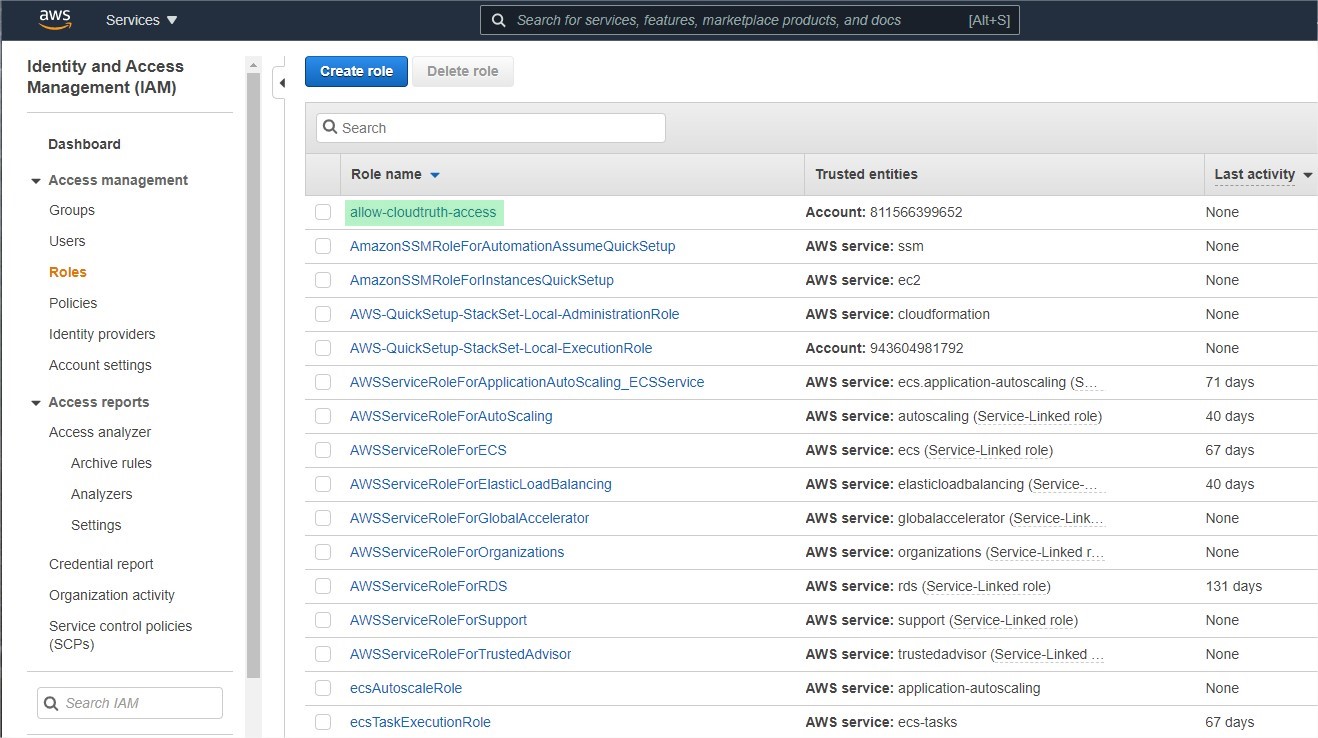The image size is (1318, 738).
Task: Open AWSServiceRoleForTrustedAdvisor link
Action: coord(461,654)
